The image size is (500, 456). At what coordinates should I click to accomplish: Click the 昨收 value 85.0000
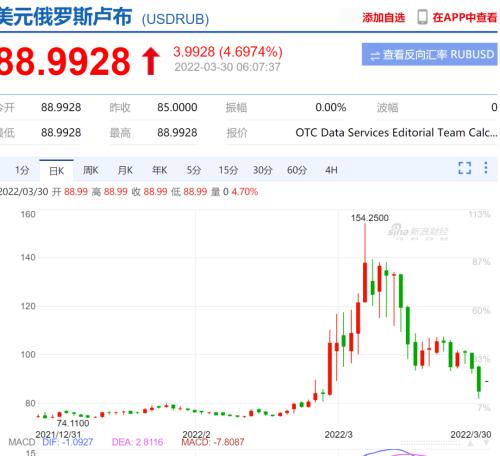(x=177, y=107)
